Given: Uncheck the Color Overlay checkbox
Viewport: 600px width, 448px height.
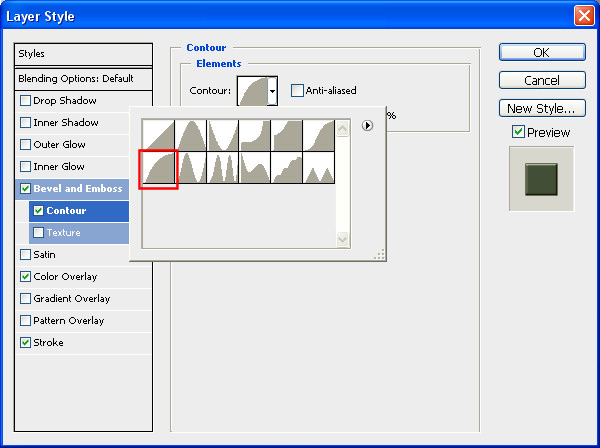Looking at the screenshot, I should 25,277.
